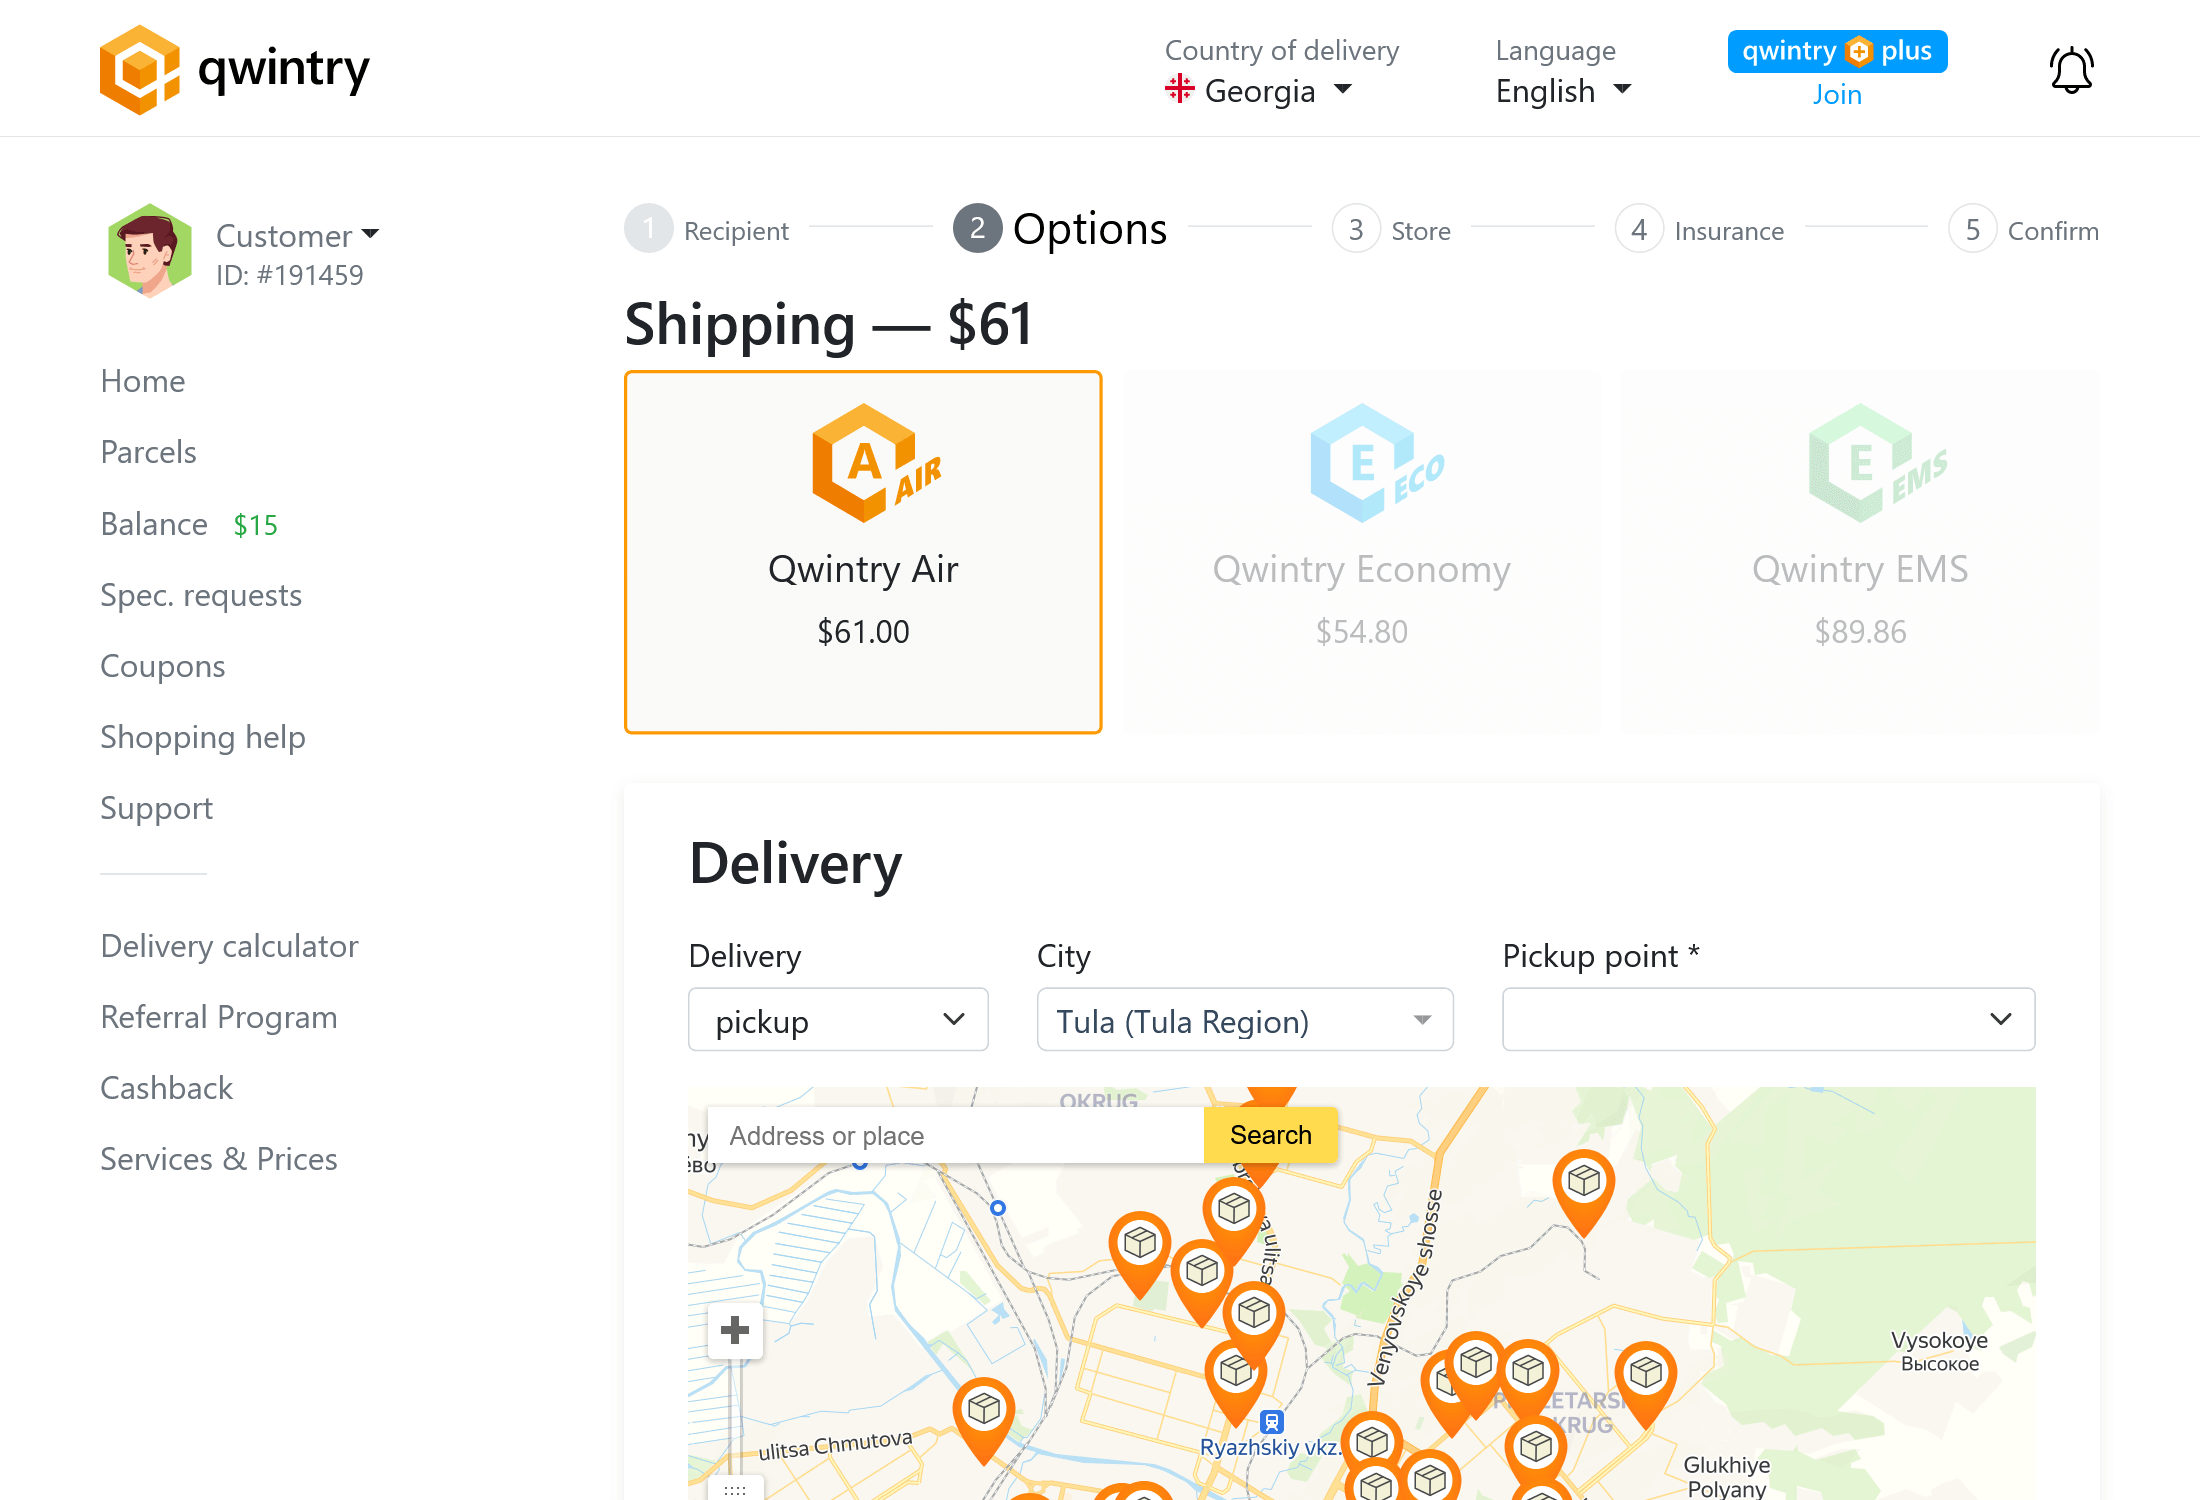Open the City selector showing Tula
The image size is (2200, 1500).
click(x=1245, y=1020)
